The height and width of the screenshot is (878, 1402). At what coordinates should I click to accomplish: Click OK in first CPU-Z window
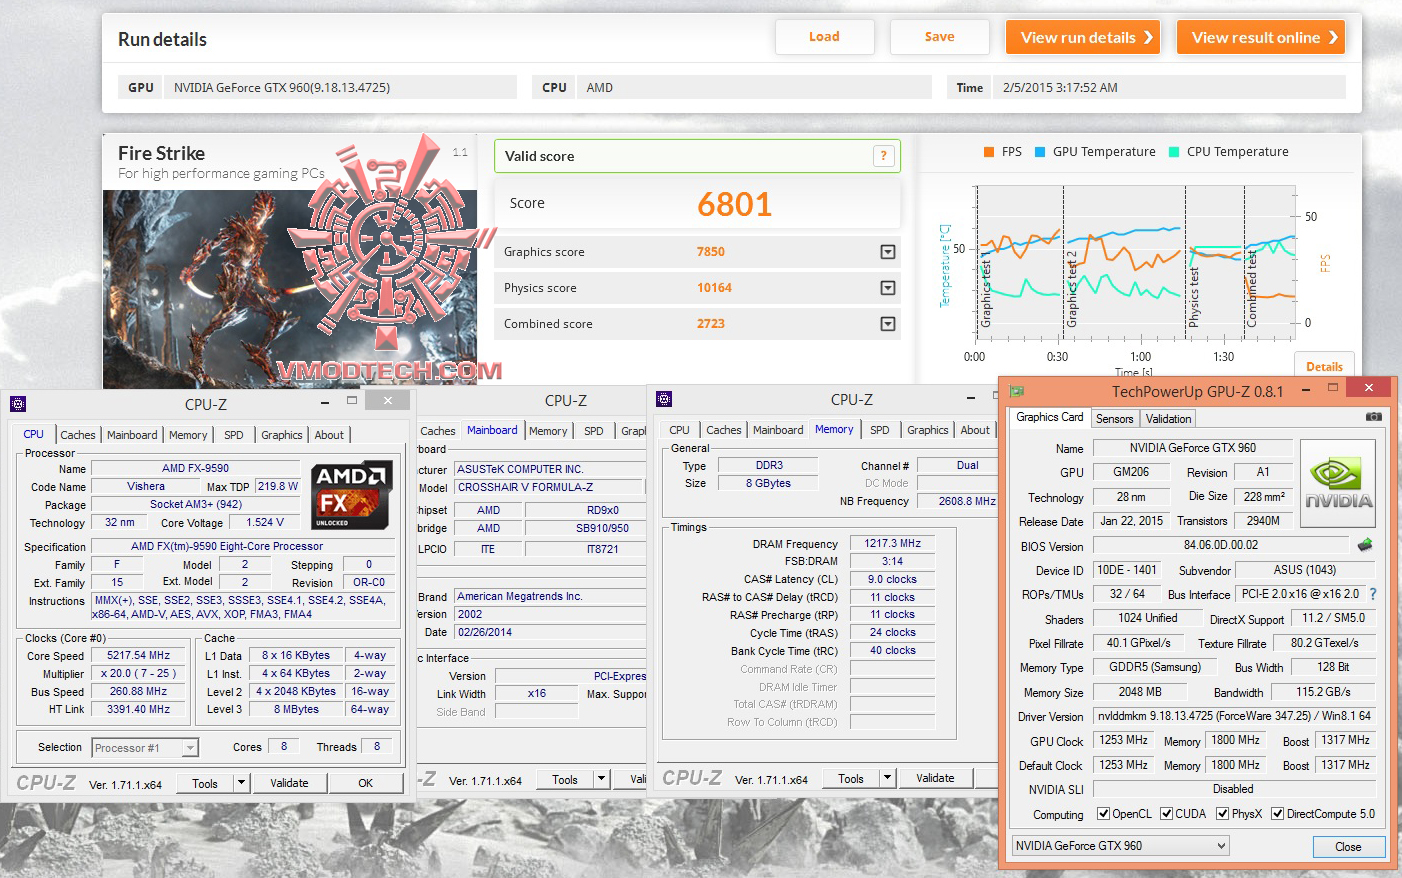(366, 783)
